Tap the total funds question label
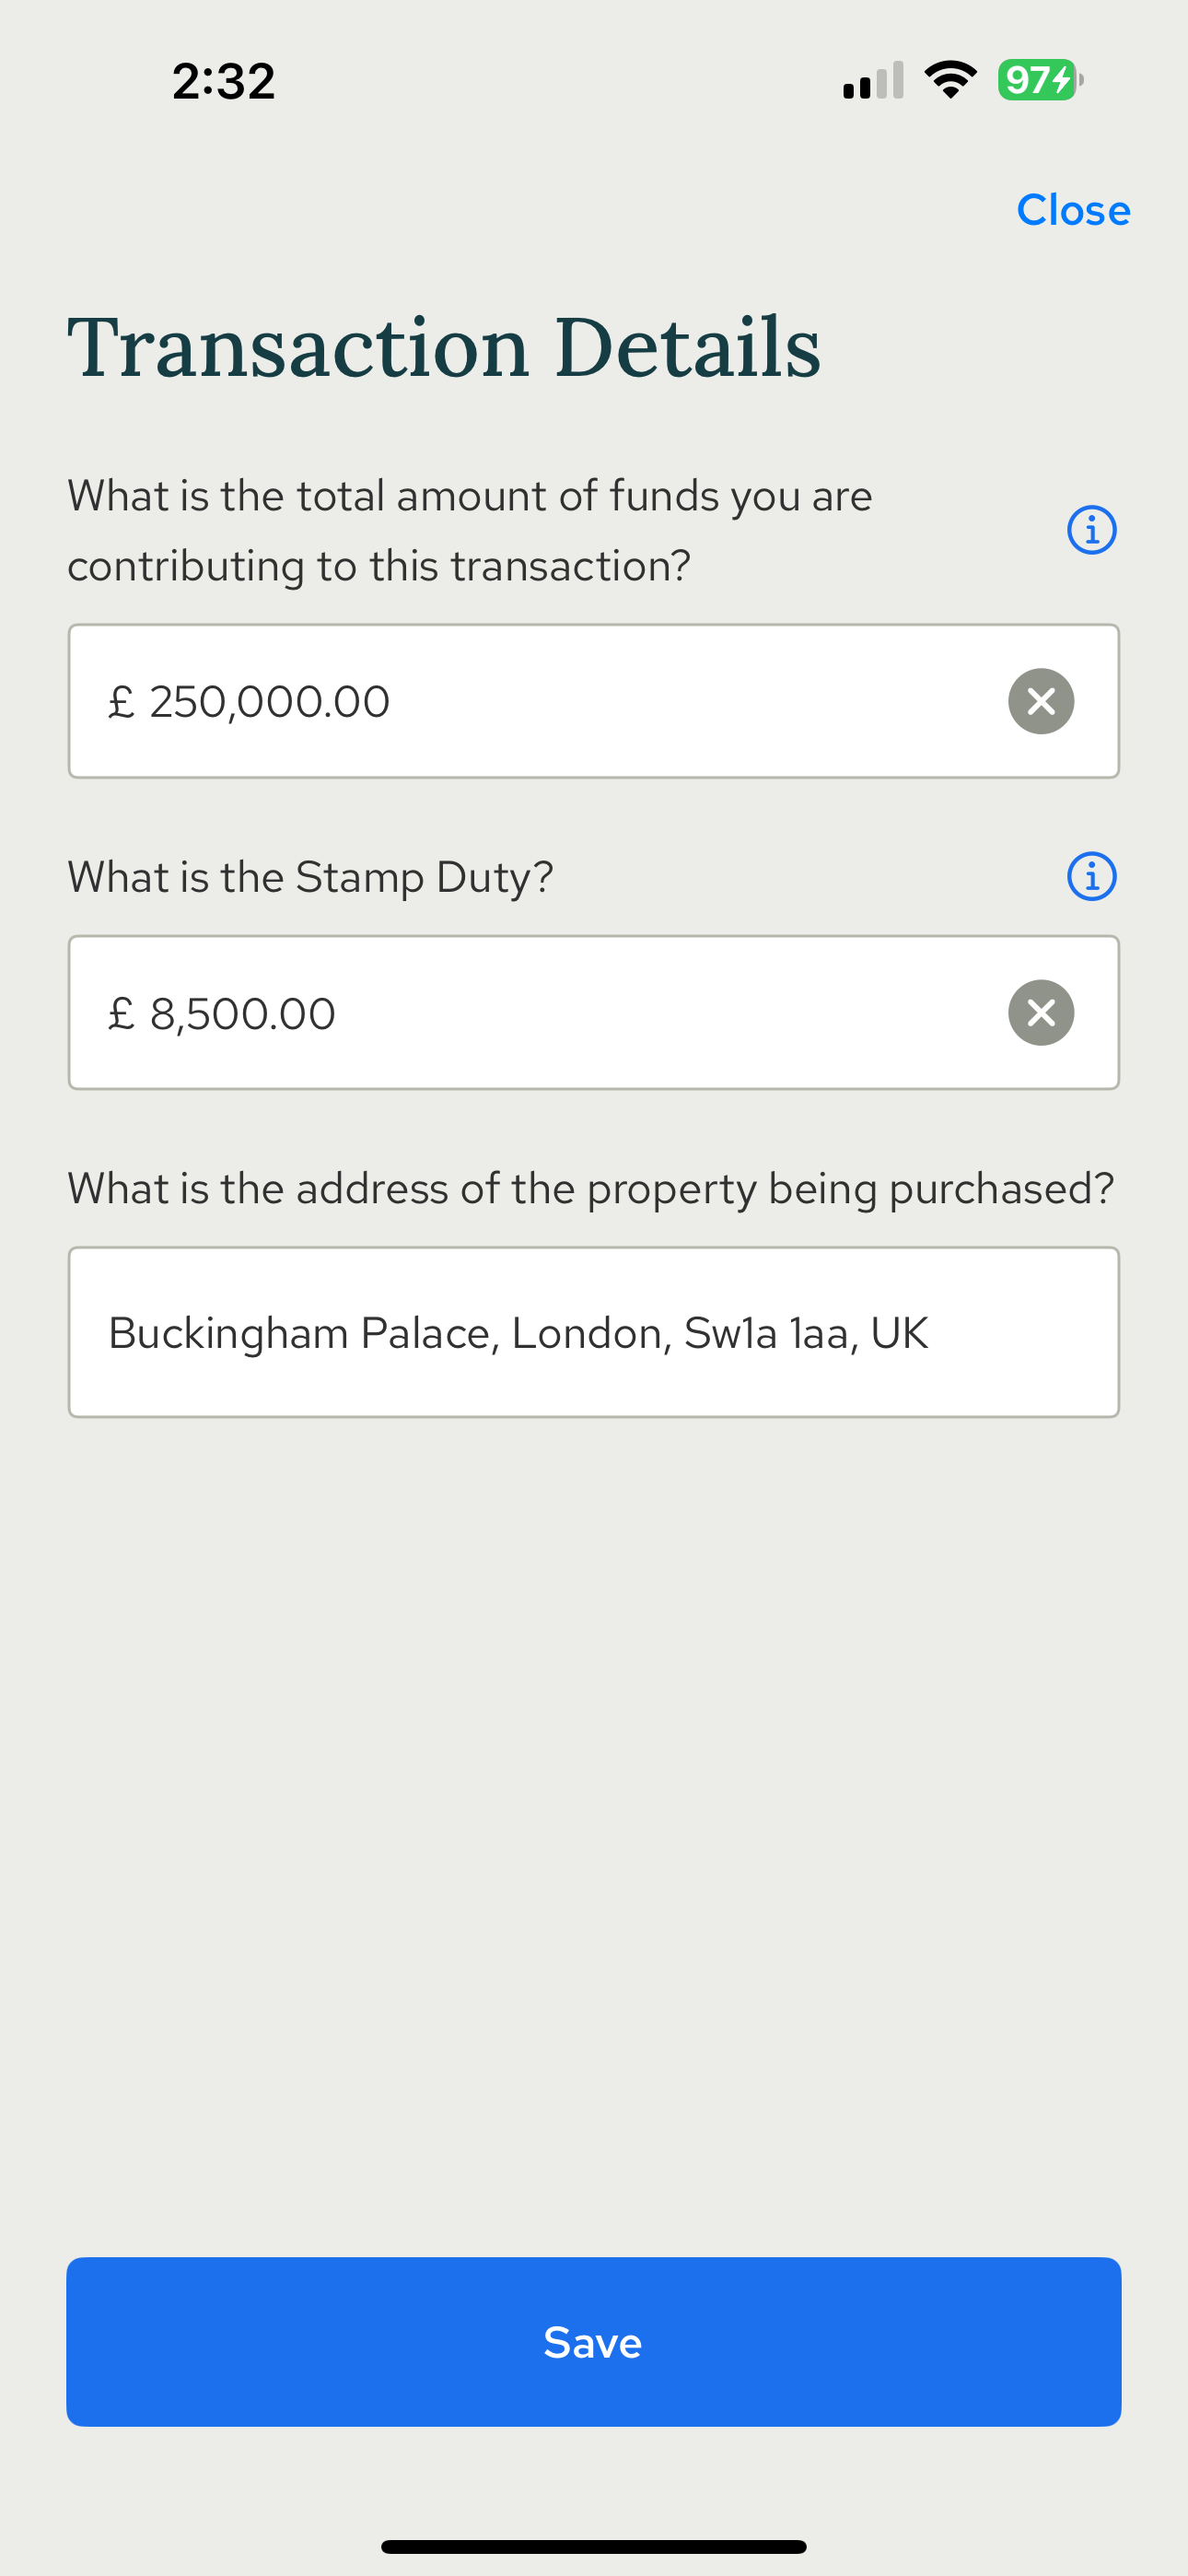Image resolution: width=1188 pixels, height=2576 pixels. pyautogui.click(x=470, y=530)
